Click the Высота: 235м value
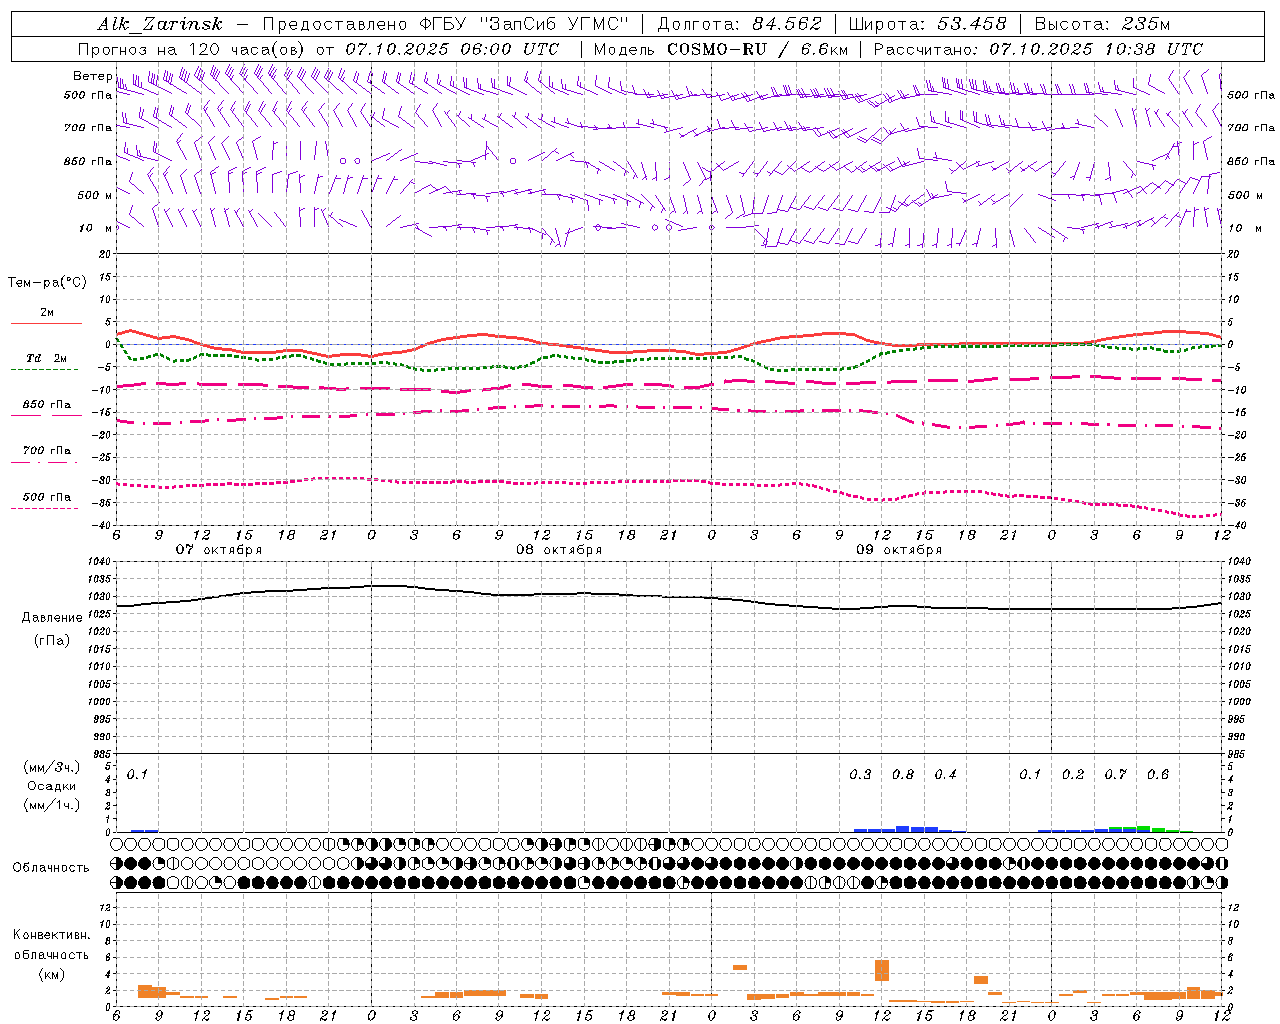The image size is (1280, 1024). [x=1102, y=24]
